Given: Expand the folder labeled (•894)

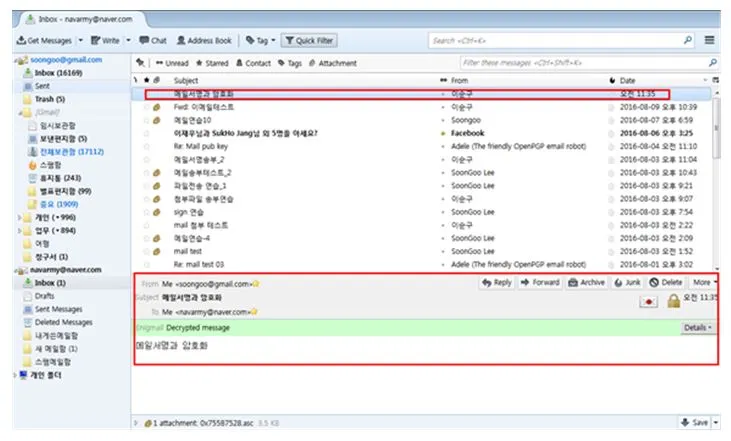Looking at the screenshot, I should pos(20,230).
